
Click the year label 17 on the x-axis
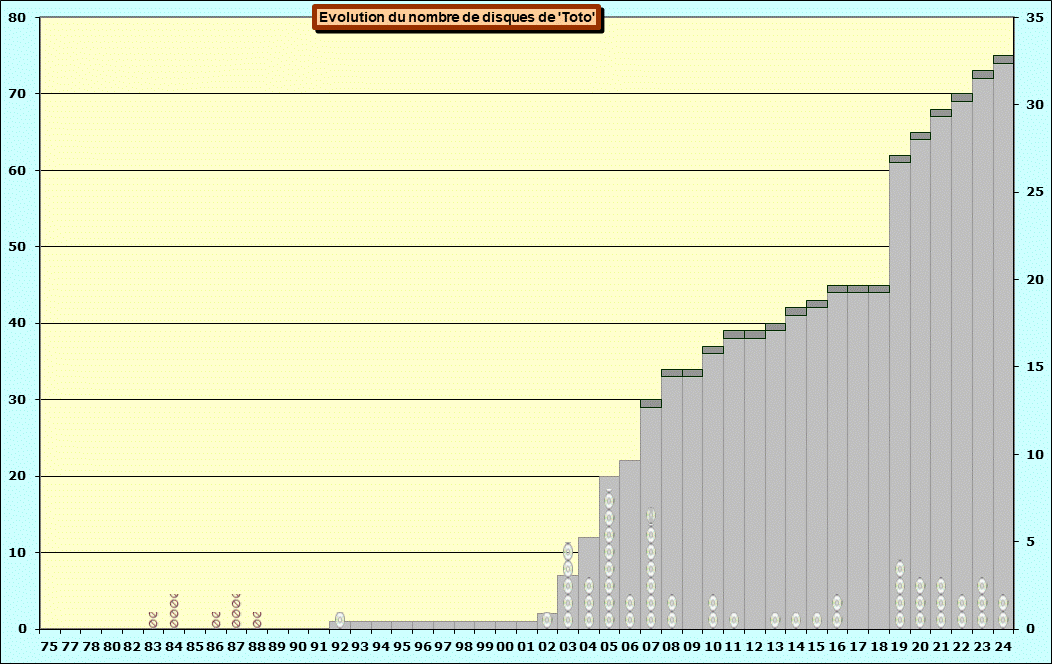click(x=858, y=647)
